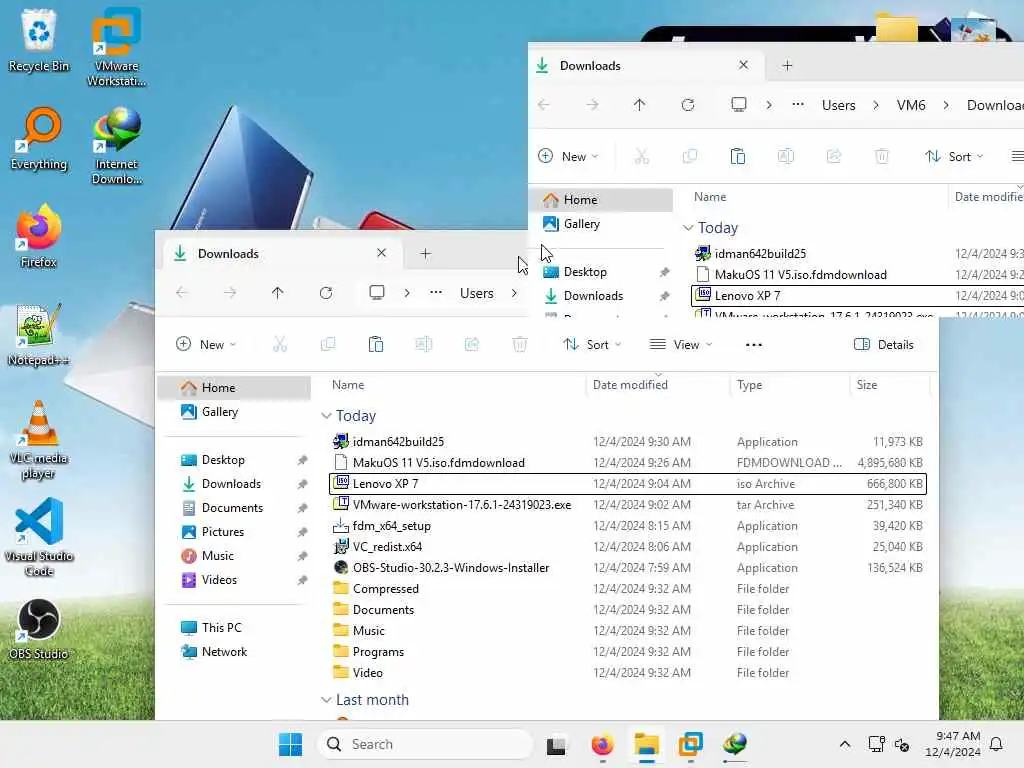The height and width of the screenshot is (768, 1024).
Task: Open the Sort dropdown in back window
Action: [x=954, y=156]
